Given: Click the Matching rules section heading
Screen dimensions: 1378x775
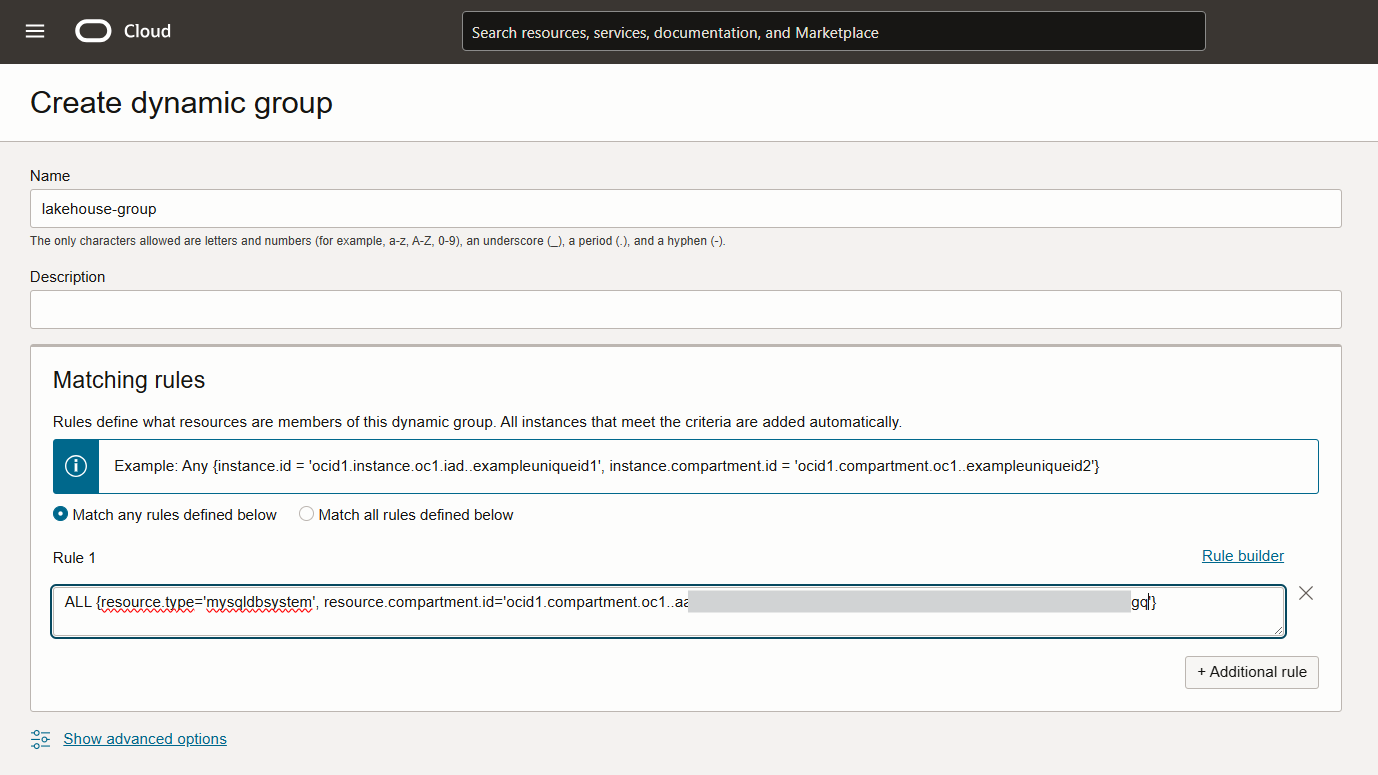Looking at the screenshot, I should (128, 380).
